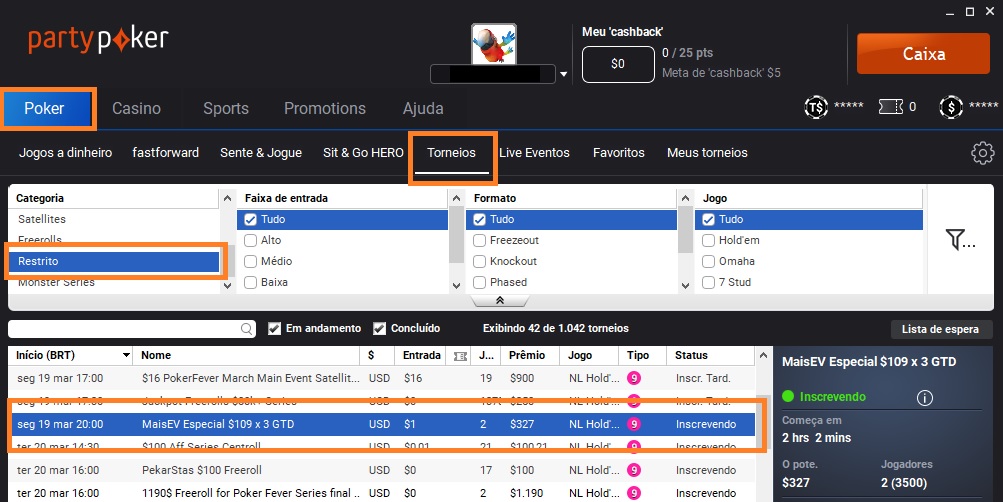Click the $0 cashback box

point(618,64)
